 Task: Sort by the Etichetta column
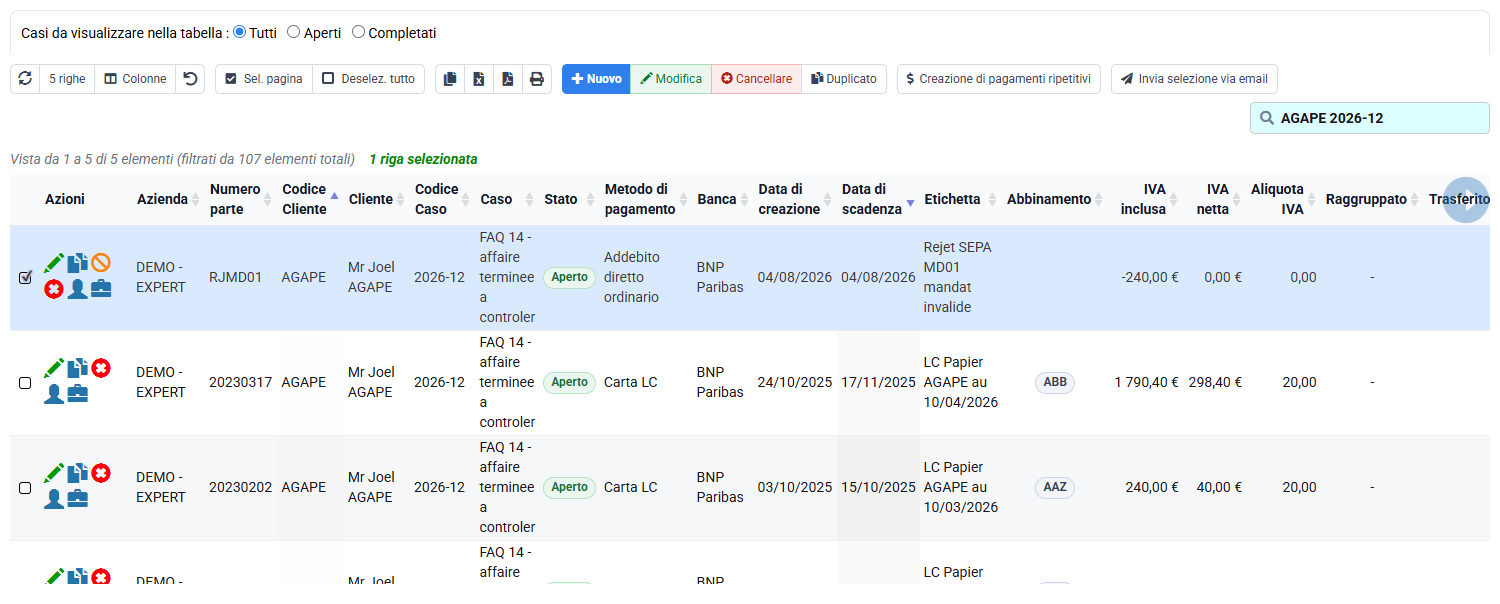coord(960,199)
